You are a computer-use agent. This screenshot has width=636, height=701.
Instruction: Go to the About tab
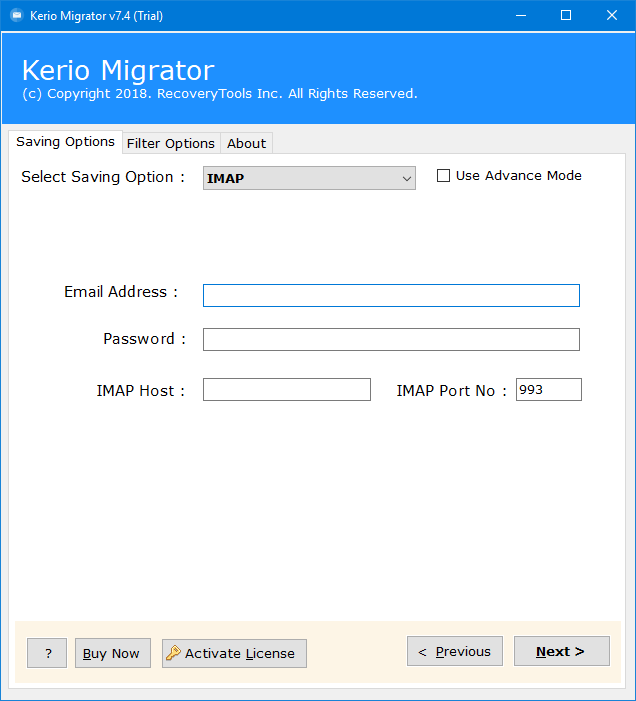tap(246, 143)
